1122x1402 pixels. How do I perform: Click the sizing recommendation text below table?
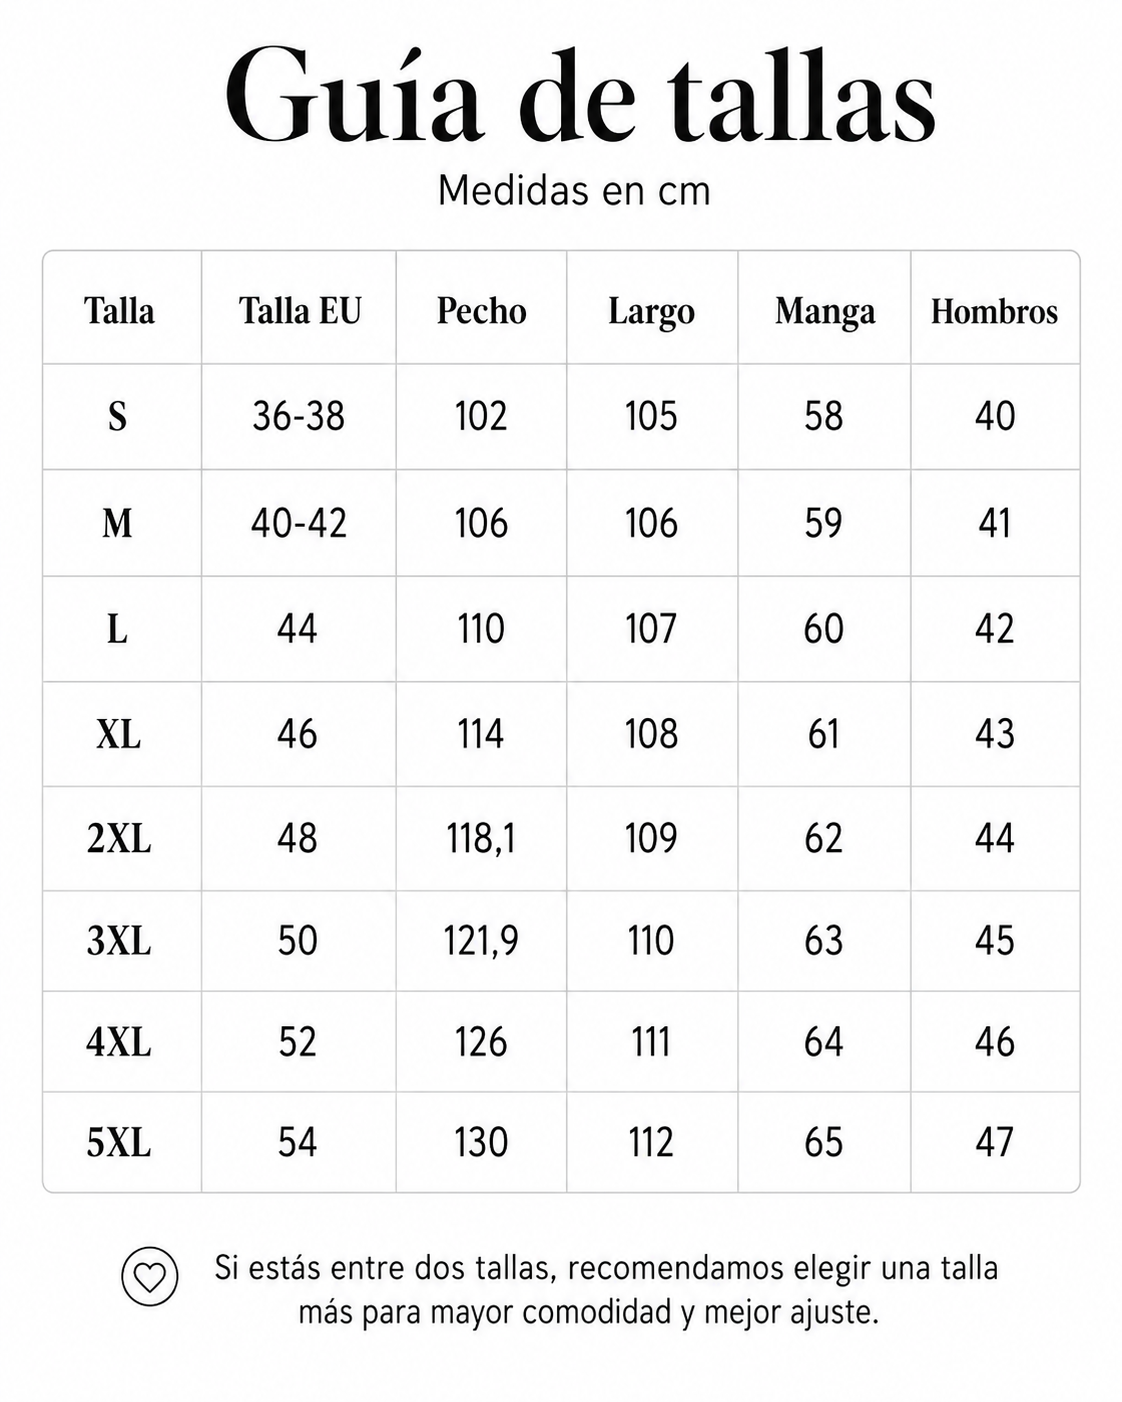pyautogui.click(x=606, y=1290)
